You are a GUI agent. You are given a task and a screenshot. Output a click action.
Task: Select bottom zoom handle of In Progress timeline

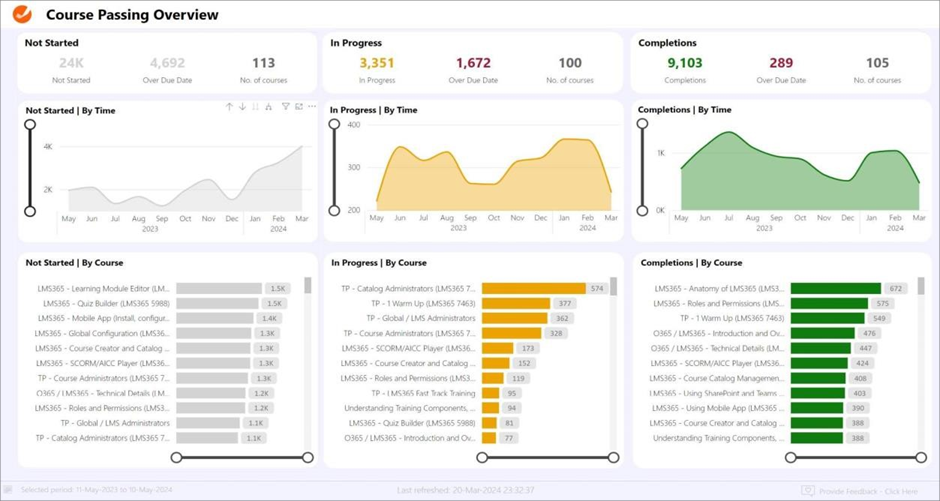[336, 211]
